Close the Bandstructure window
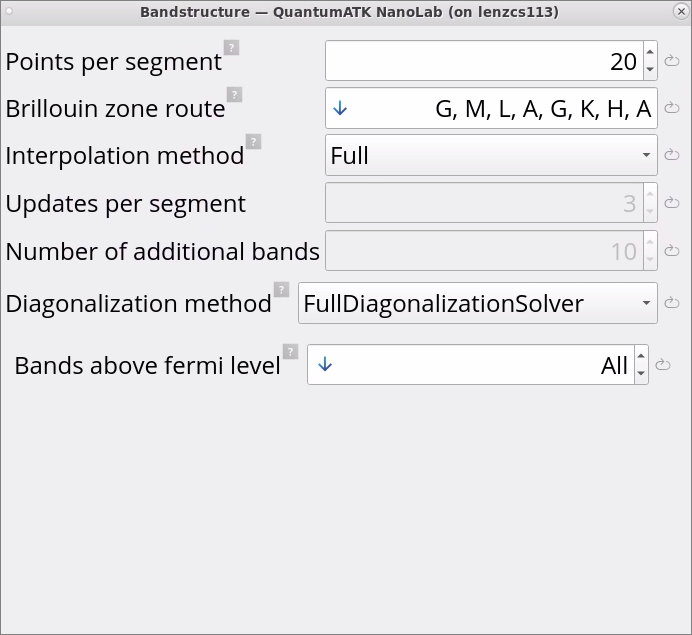The image size is (692, 635). (x=679, y=11)
